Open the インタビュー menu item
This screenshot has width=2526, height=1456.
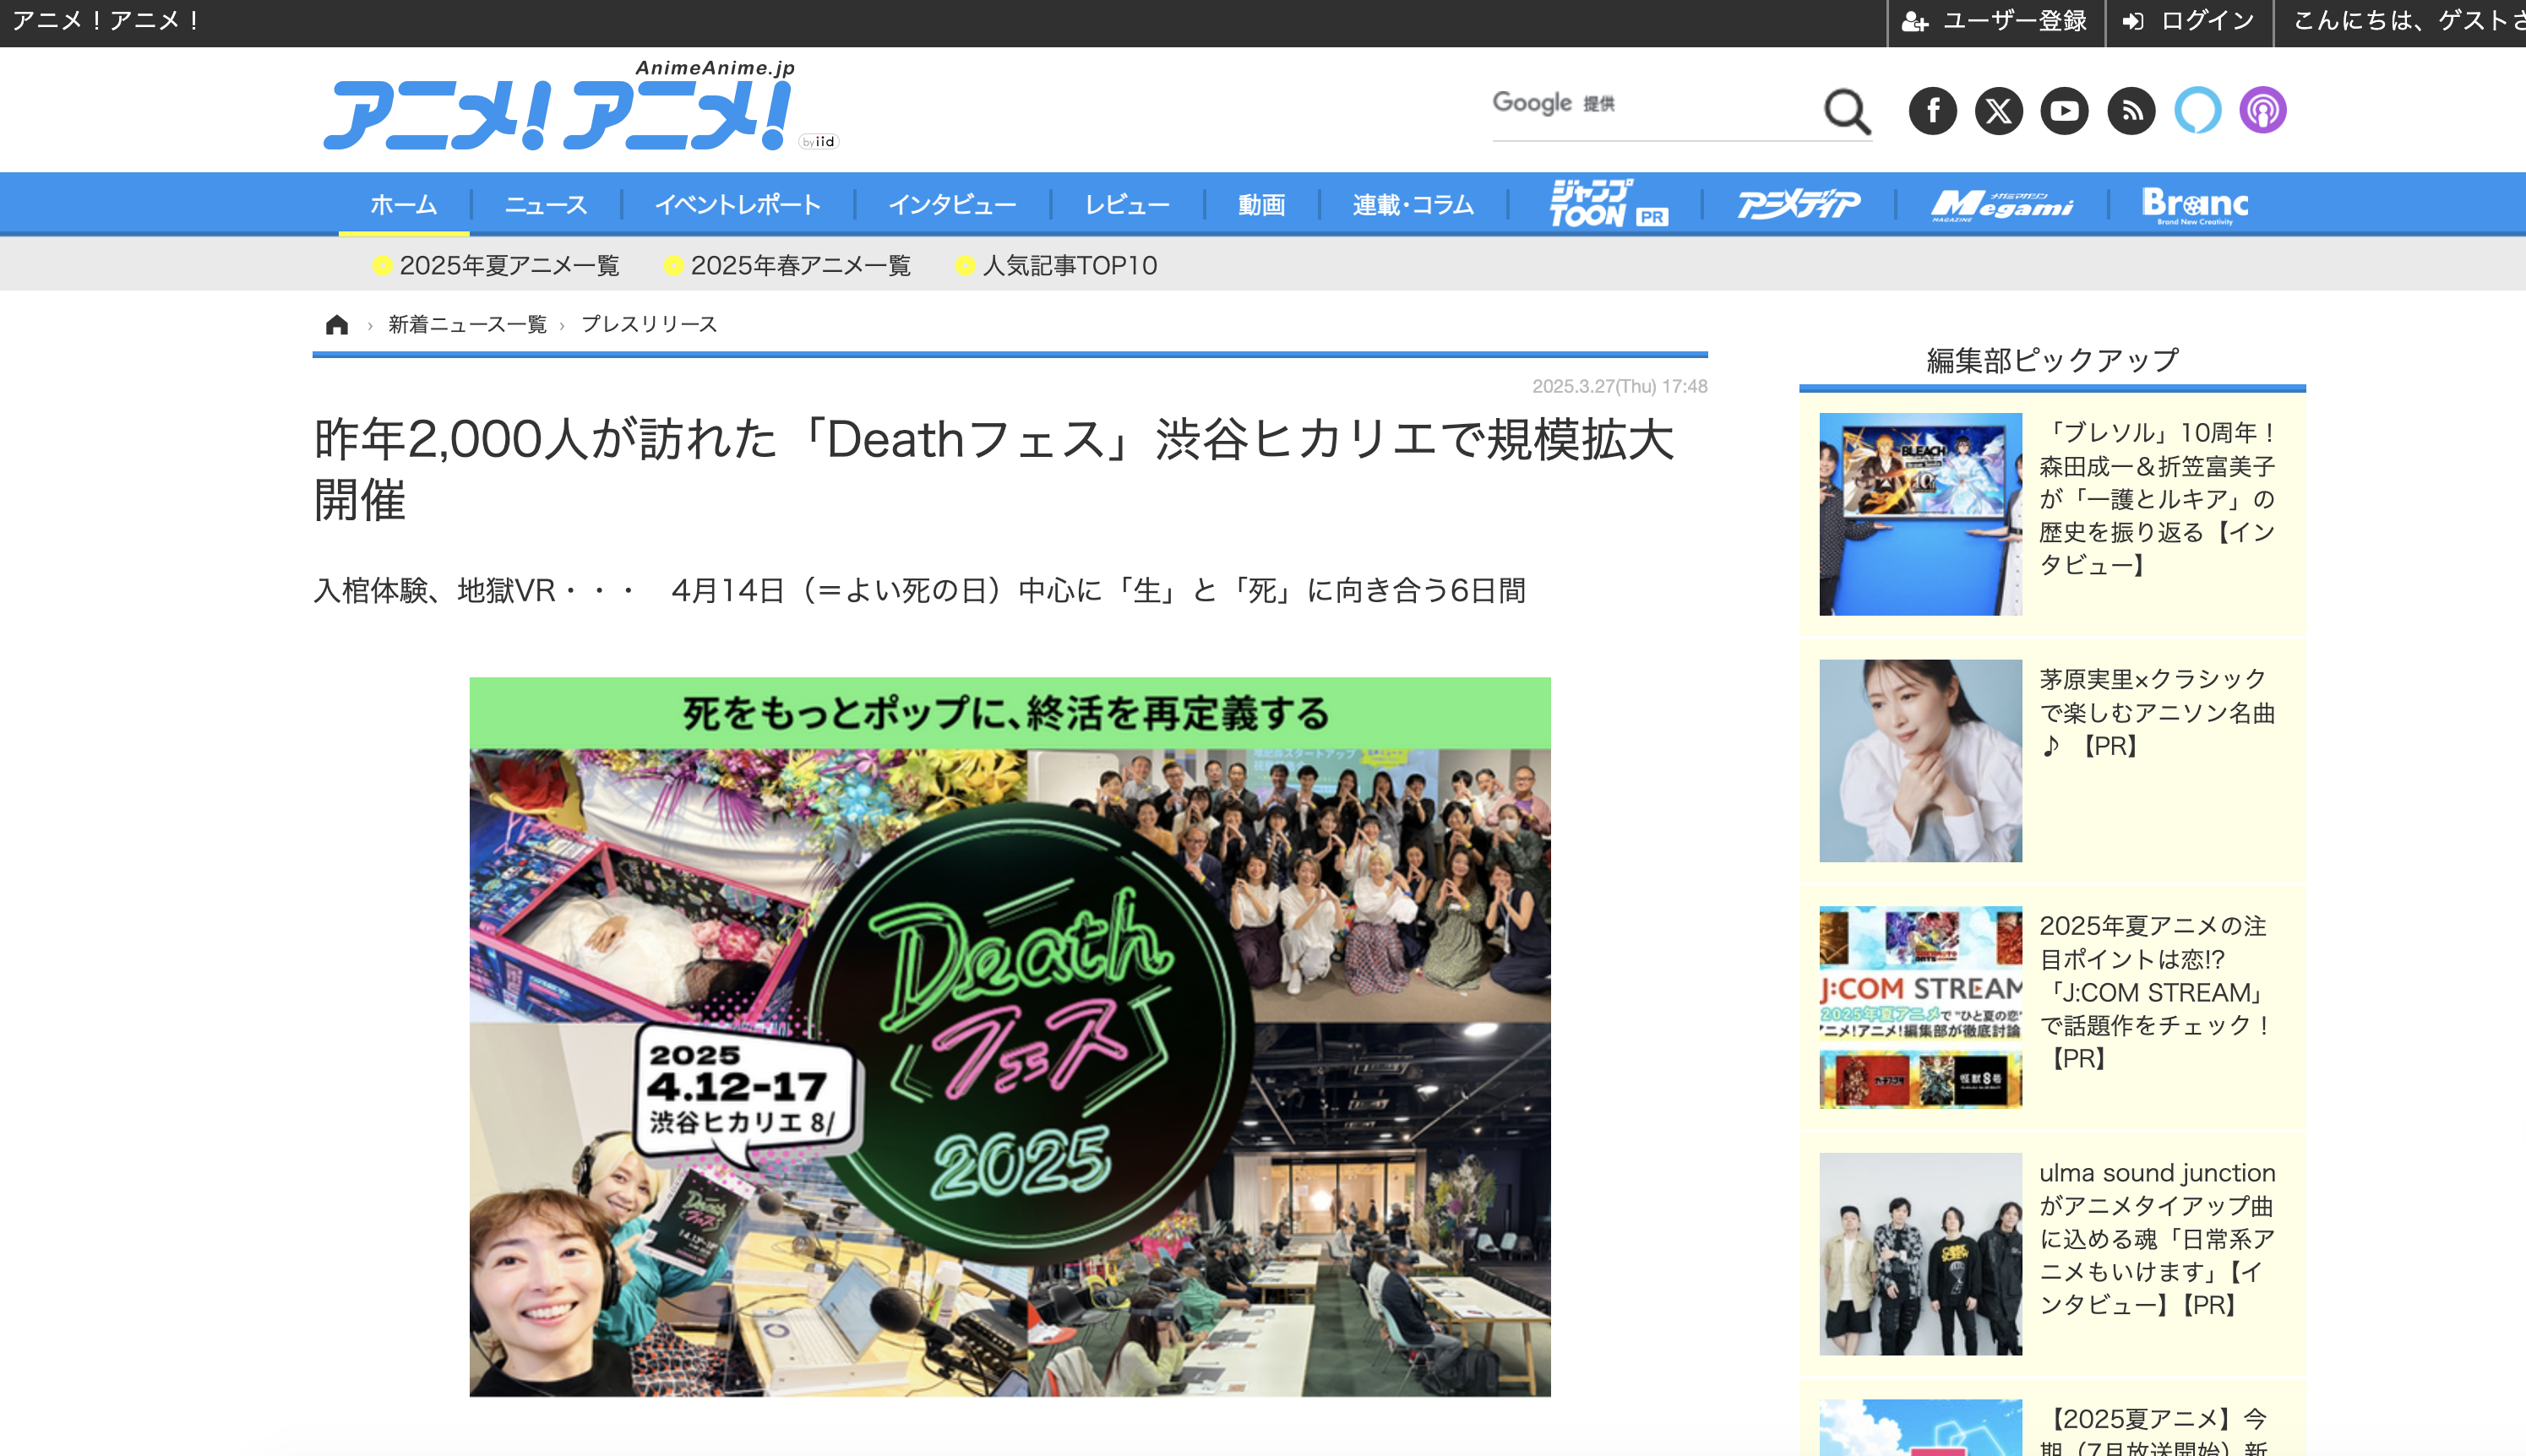pos(952,205)
